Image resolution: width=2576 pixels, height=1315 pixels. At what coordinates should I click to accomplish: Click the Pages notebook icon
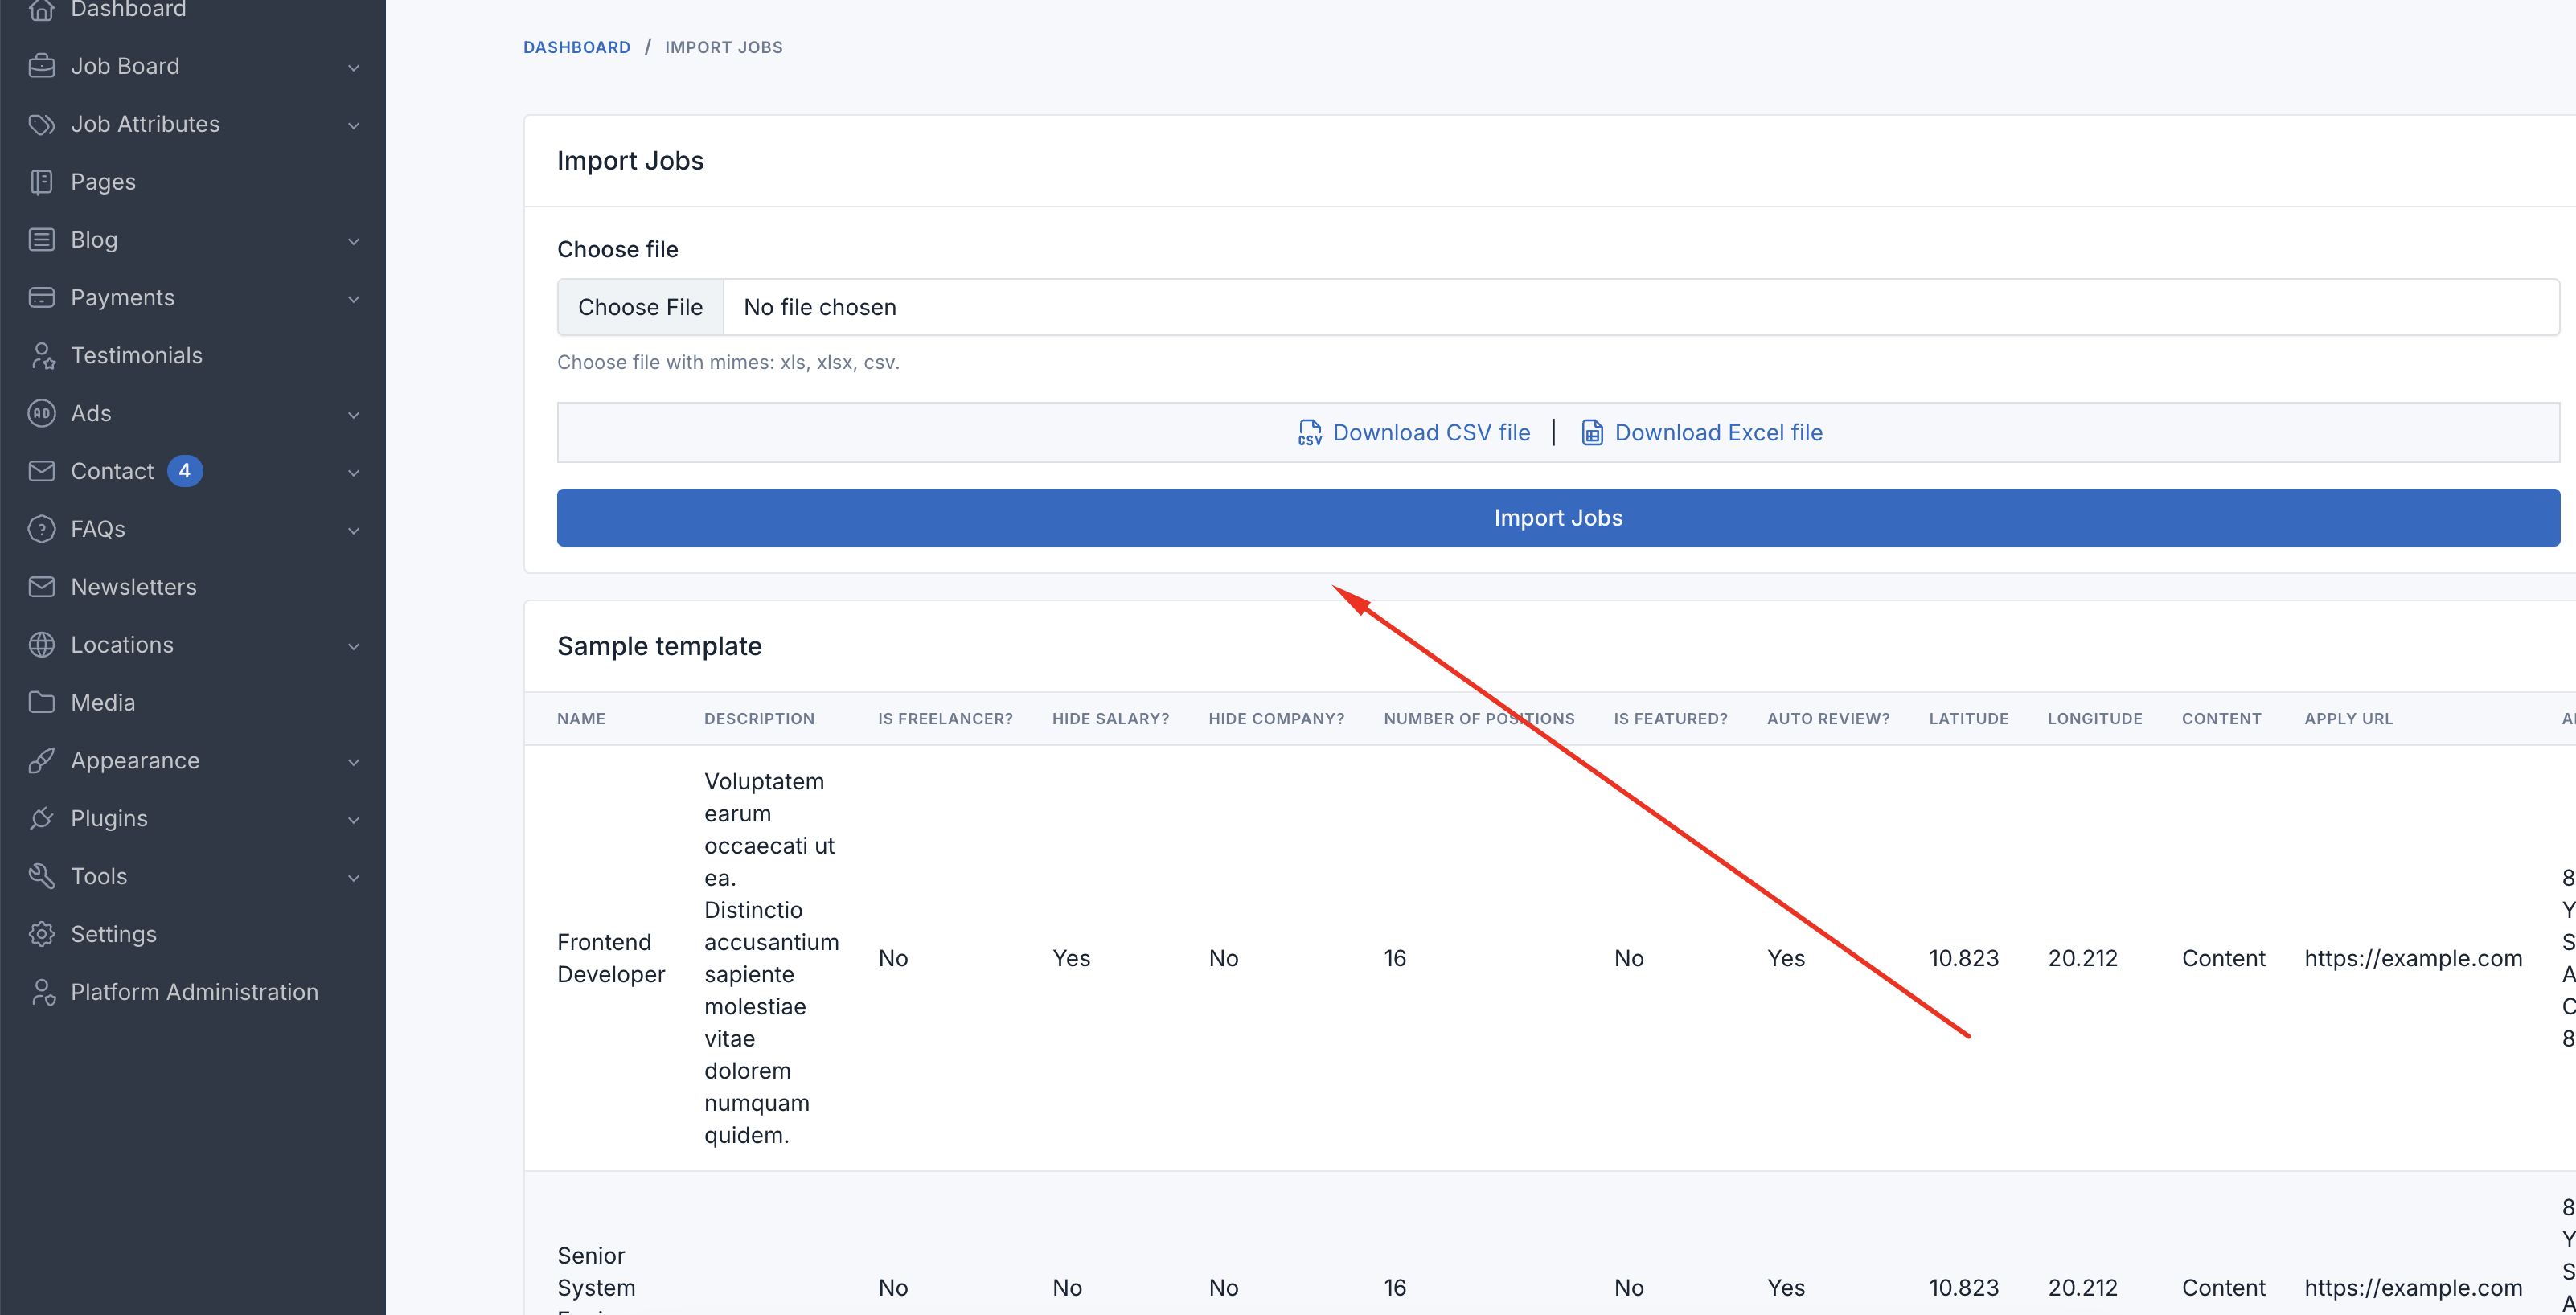pyautogui.click(x=41, y=182)
